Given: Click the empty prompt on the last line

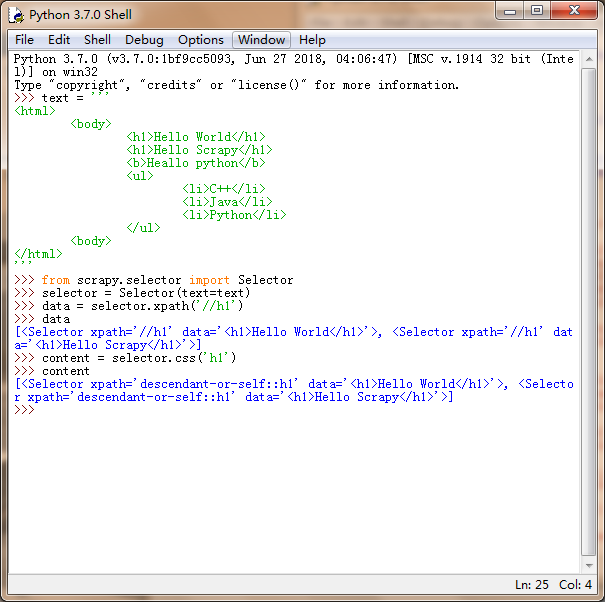Looking at the screenshot, I should pos(24,410).
